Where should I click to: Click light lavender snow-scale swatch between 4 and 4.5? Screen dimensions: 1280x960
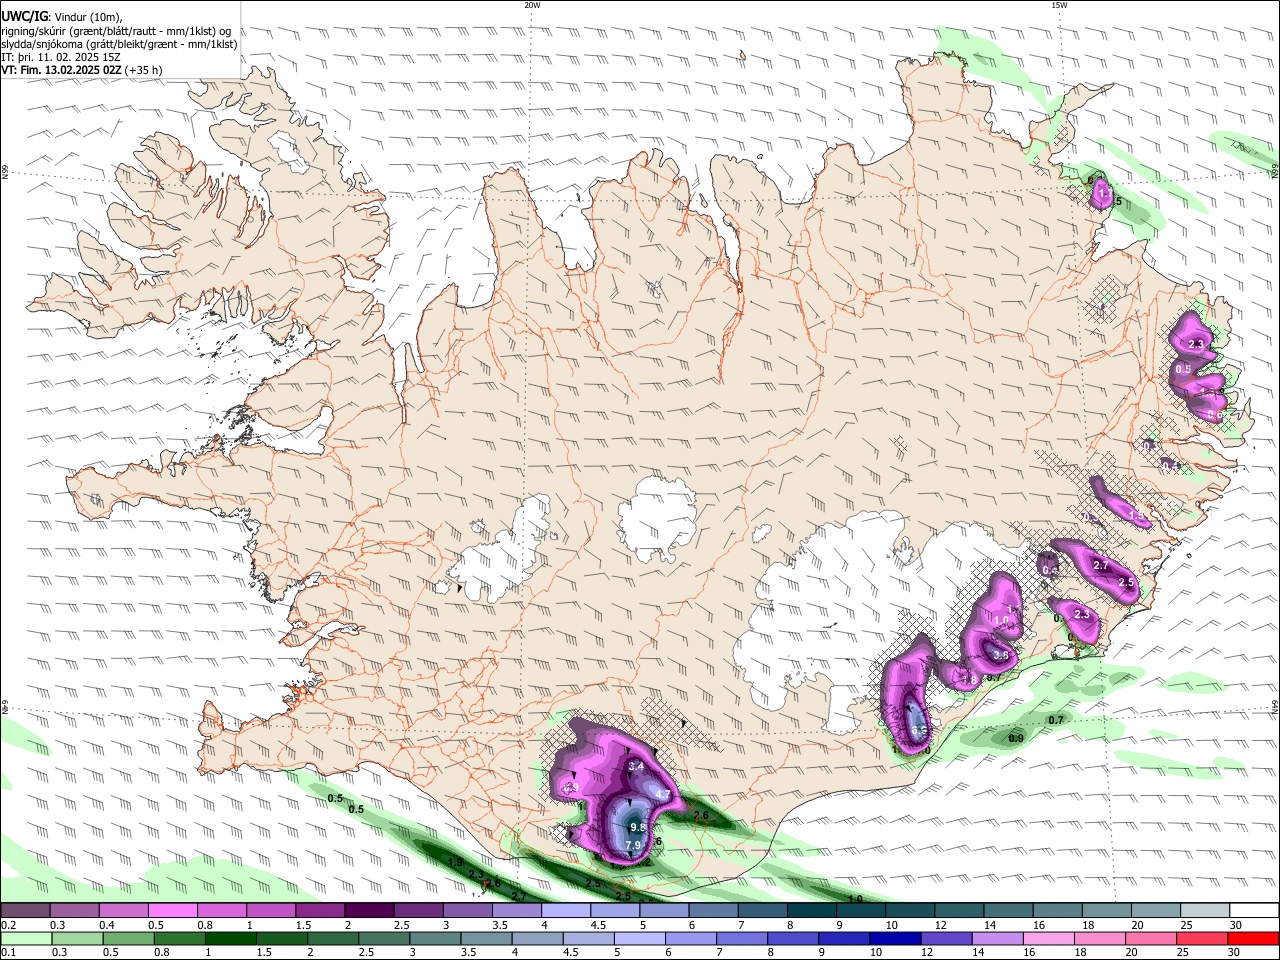coord(567,911)
